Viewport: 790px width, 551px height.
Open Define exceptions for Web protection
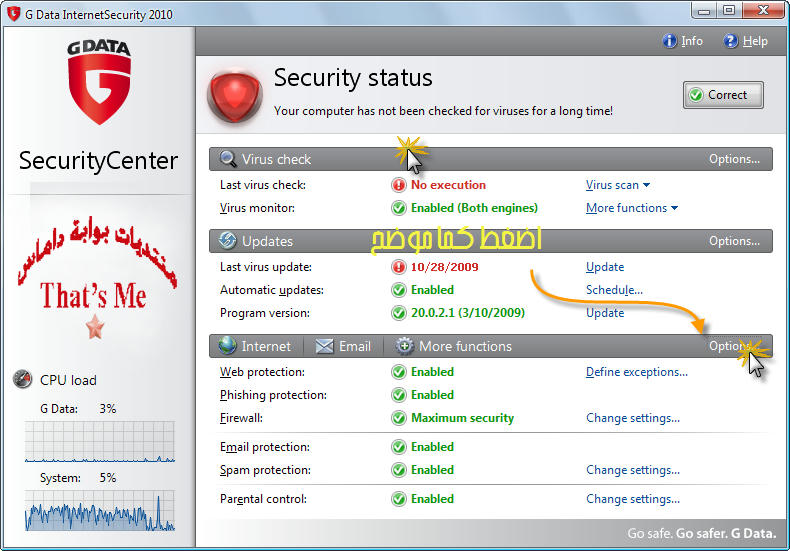pyautogui.click(x=636, y=372)
